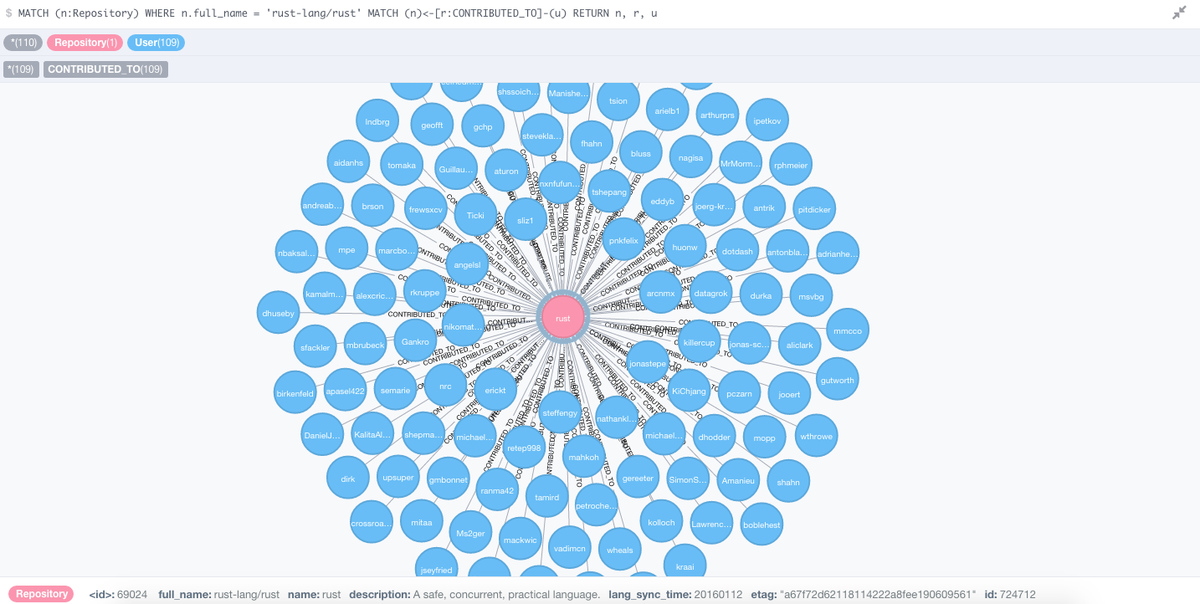Select the birkenfeld user node

point(295,393)
